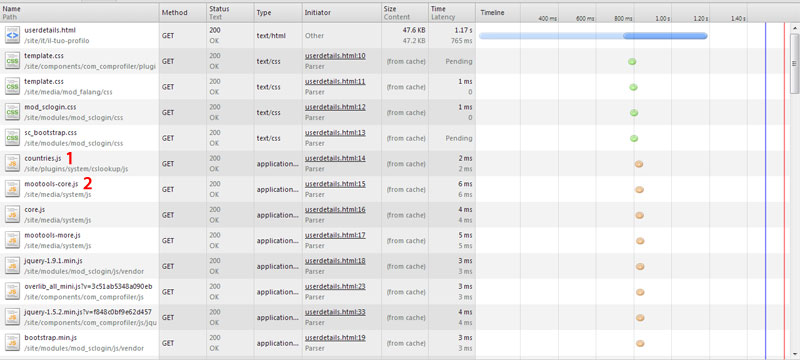Click the JS icon beside mootools-core.js
Viewport: 800px width, 360px height.
[12, 189]
